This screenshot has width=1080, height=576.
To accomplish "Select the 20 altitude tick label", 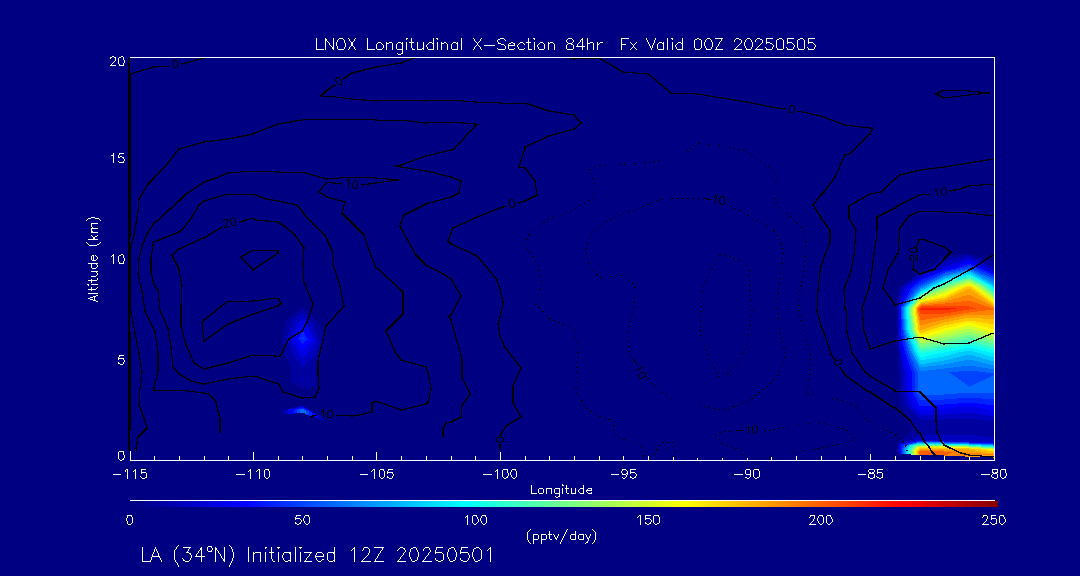I will click(x=114, y=61).
